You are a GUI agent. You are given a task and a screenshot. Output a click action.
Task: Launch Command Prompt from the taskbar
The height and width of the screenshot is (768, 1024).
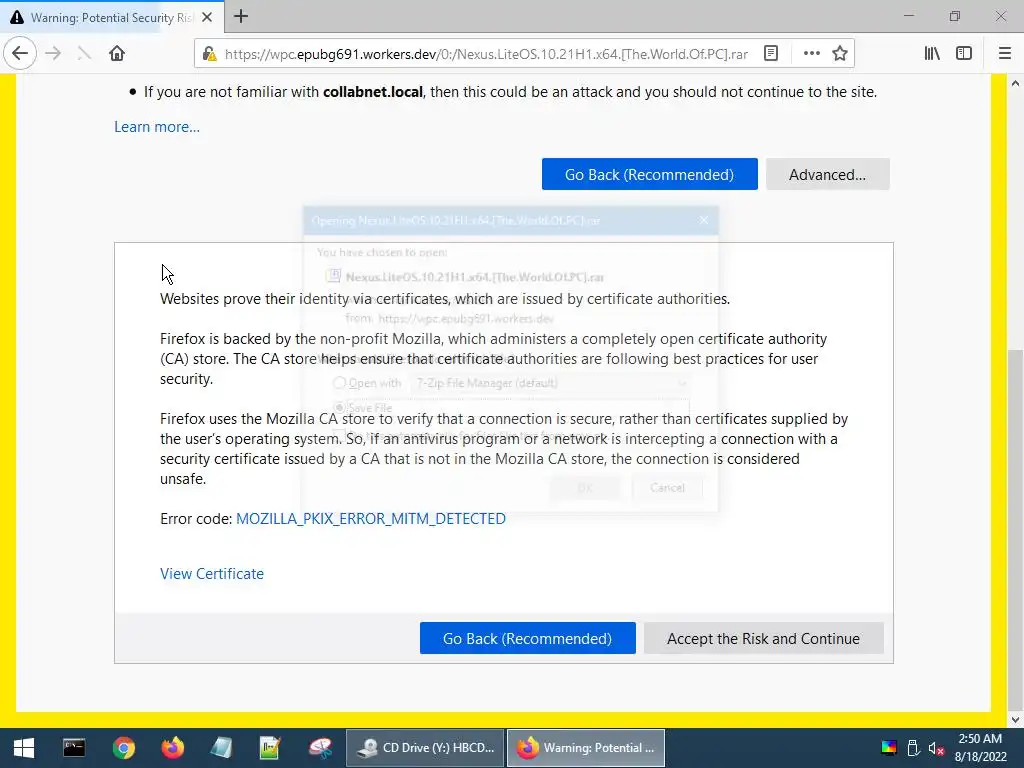click(x=74, y=748)
